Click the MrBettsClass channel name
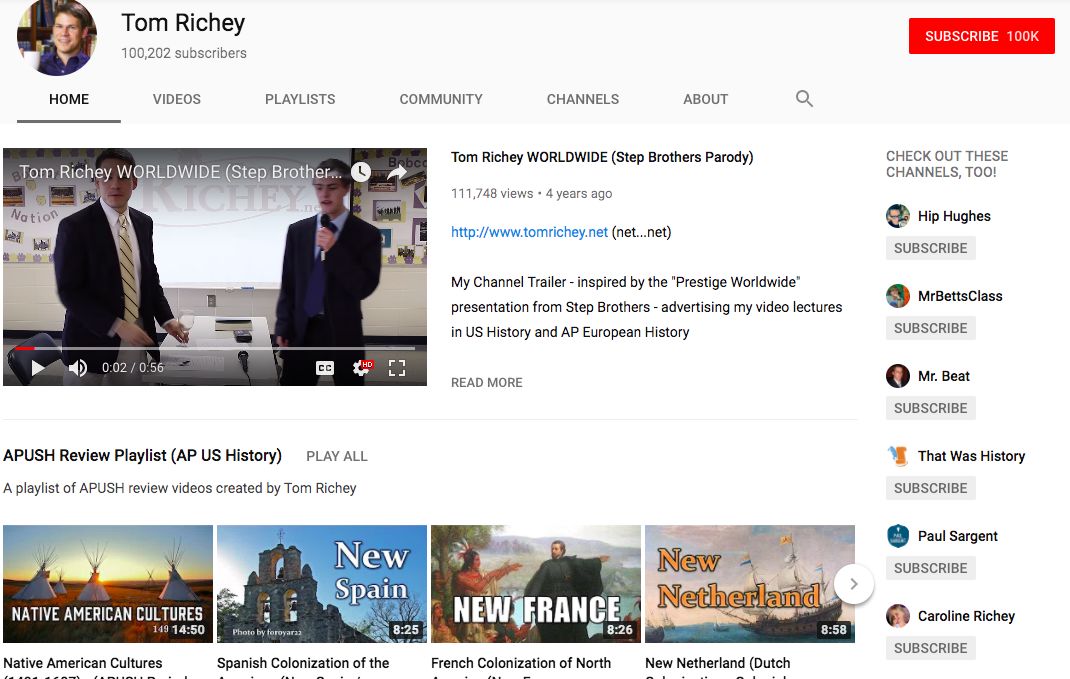Viewport: 1070px width, 679px height. click(960, 296)
